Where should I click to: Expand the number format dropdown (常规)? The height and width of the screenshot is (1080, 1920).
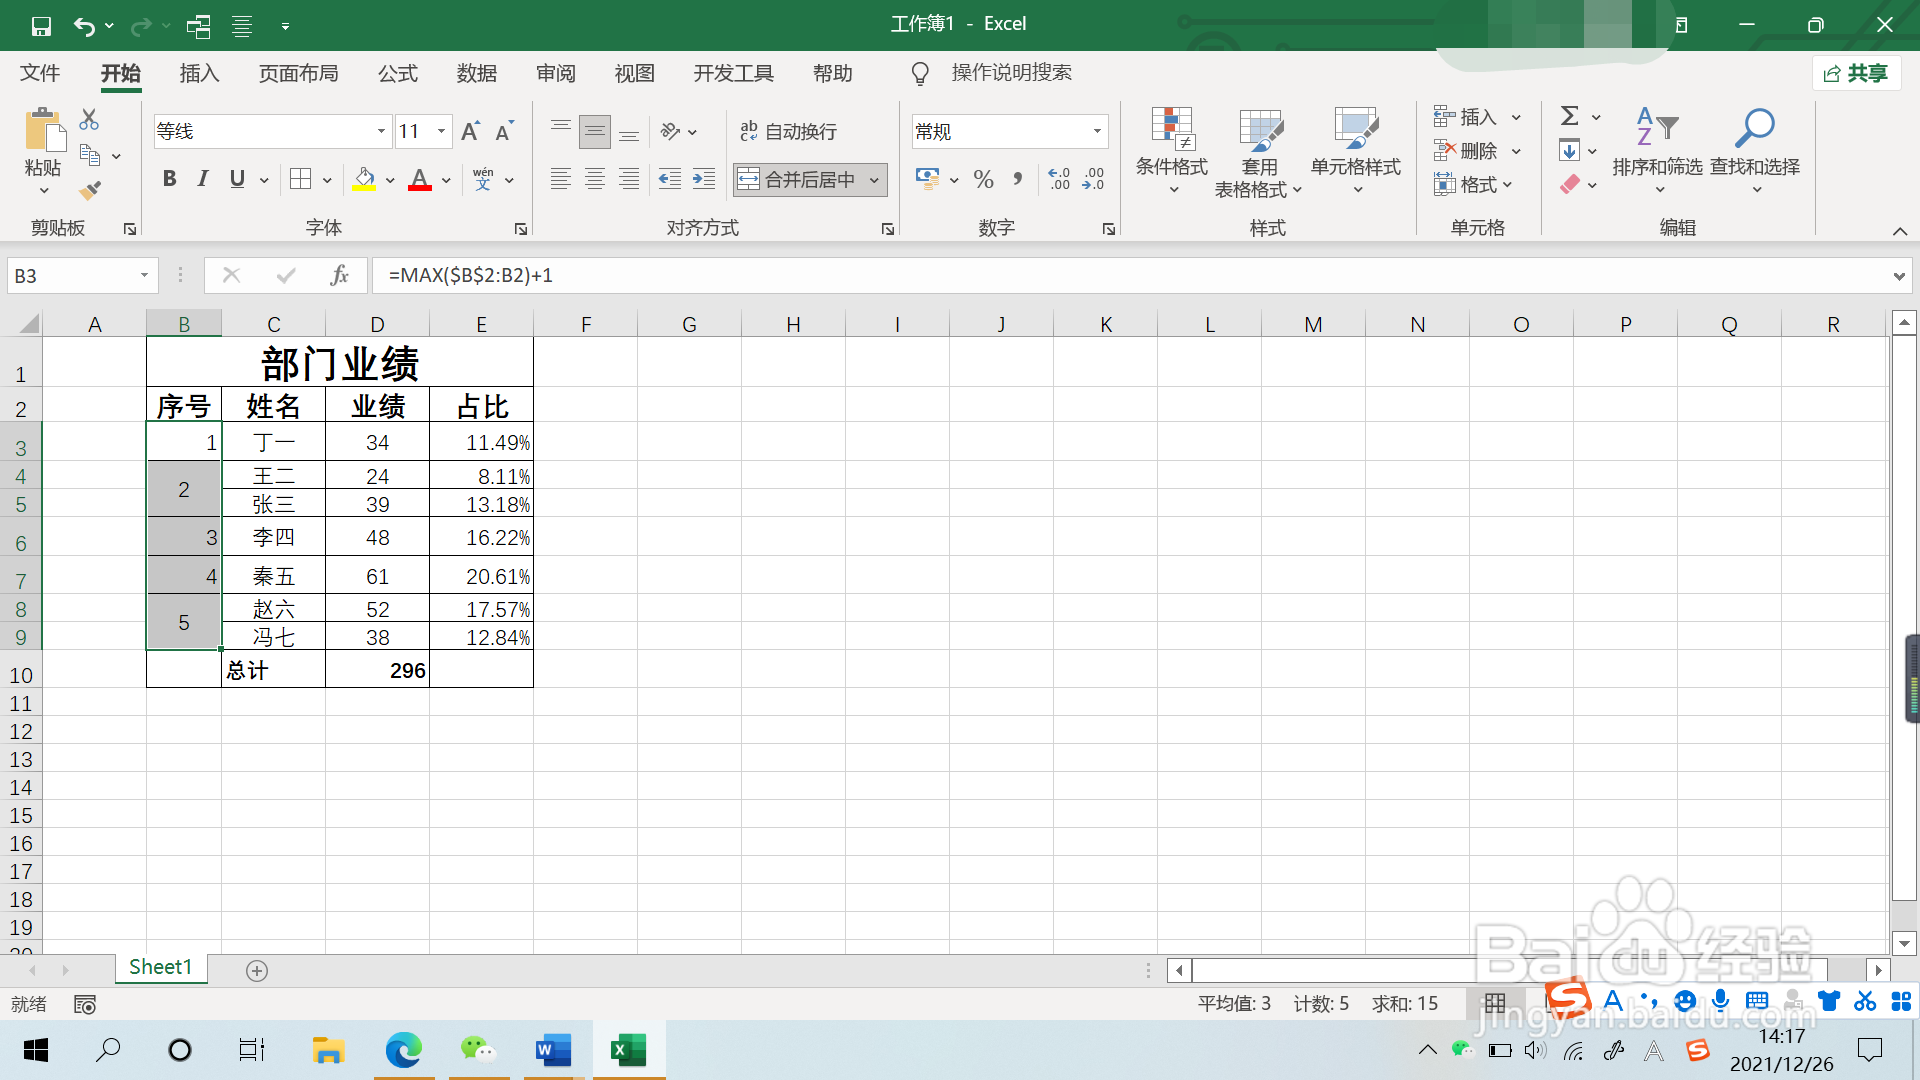[1097, 131]
